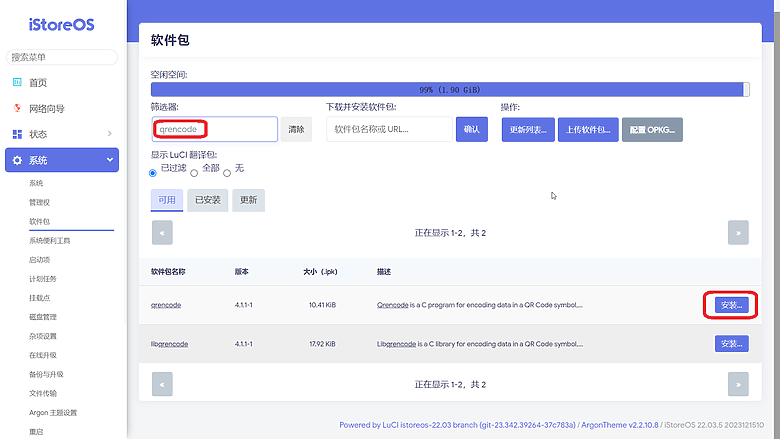Open 计划任务 submenu item
The image size is (780, 439).
click(x=43, y=279)
